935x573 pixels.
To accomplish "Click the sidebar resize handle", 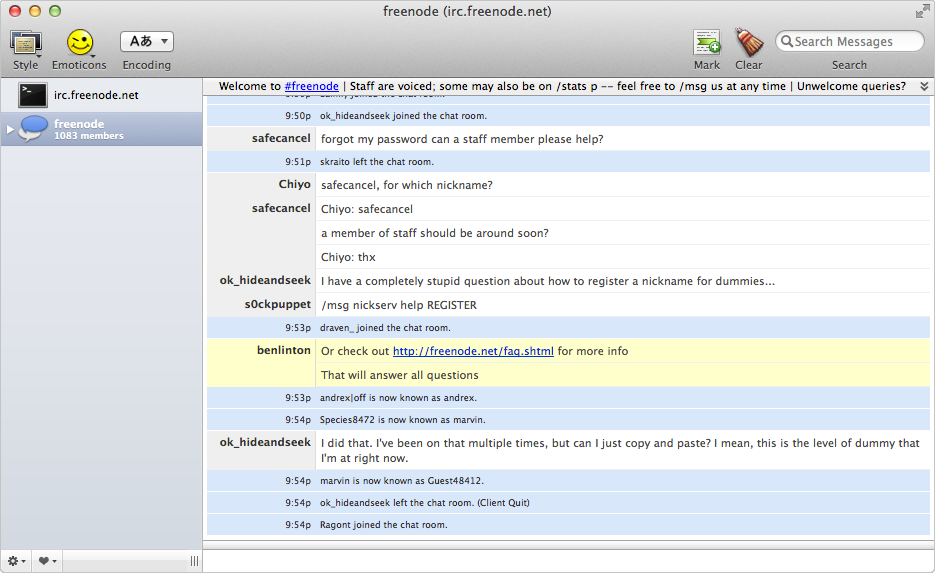I will click(x=194, y=560).
